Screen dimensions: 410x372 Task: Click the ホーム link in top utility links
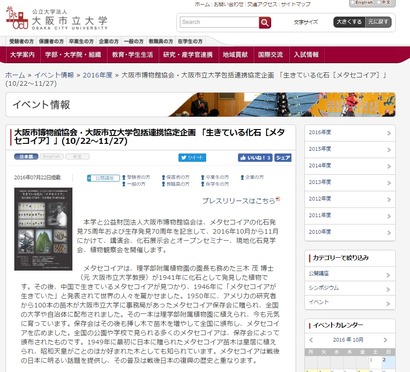click(202, 4)
